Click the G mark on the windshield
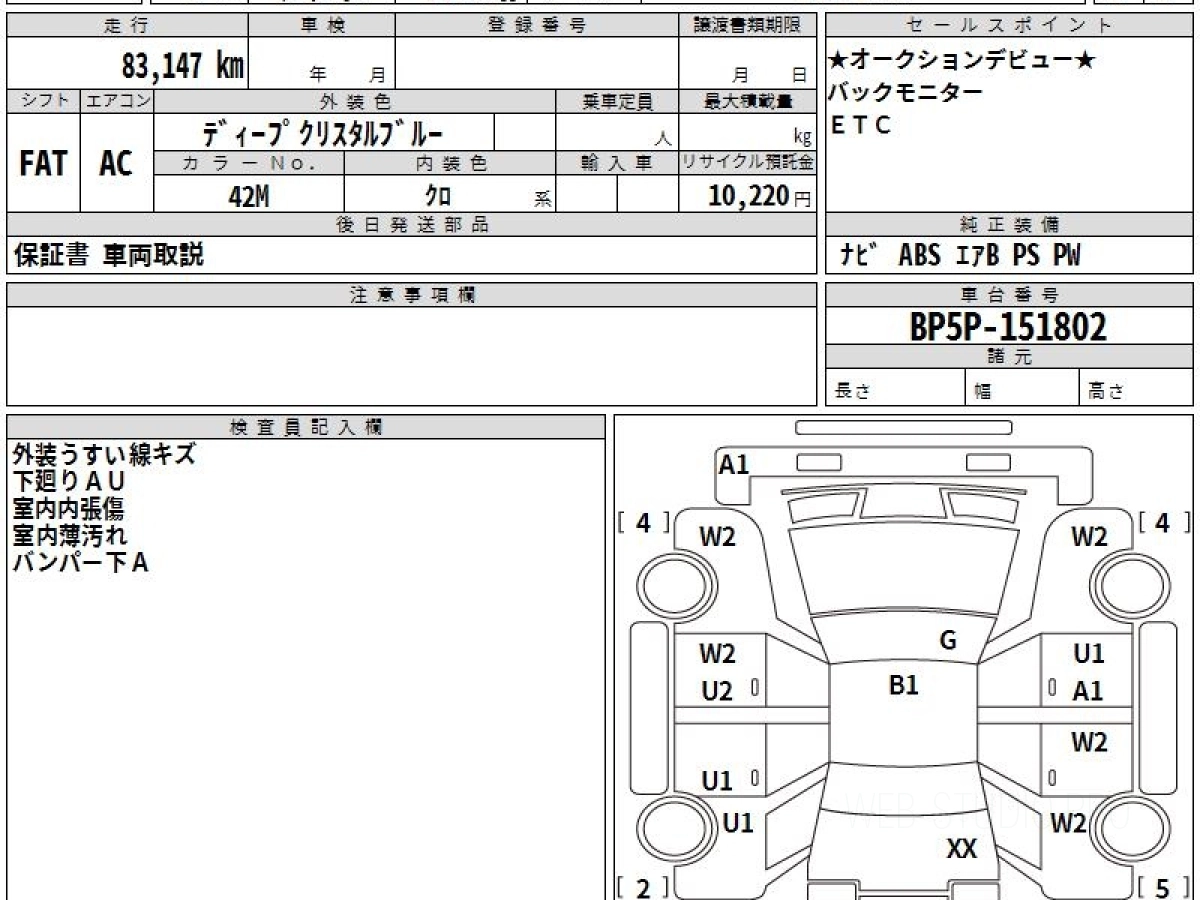The width and height of the screenshot is (1200, 900). [x=948, y=641]
